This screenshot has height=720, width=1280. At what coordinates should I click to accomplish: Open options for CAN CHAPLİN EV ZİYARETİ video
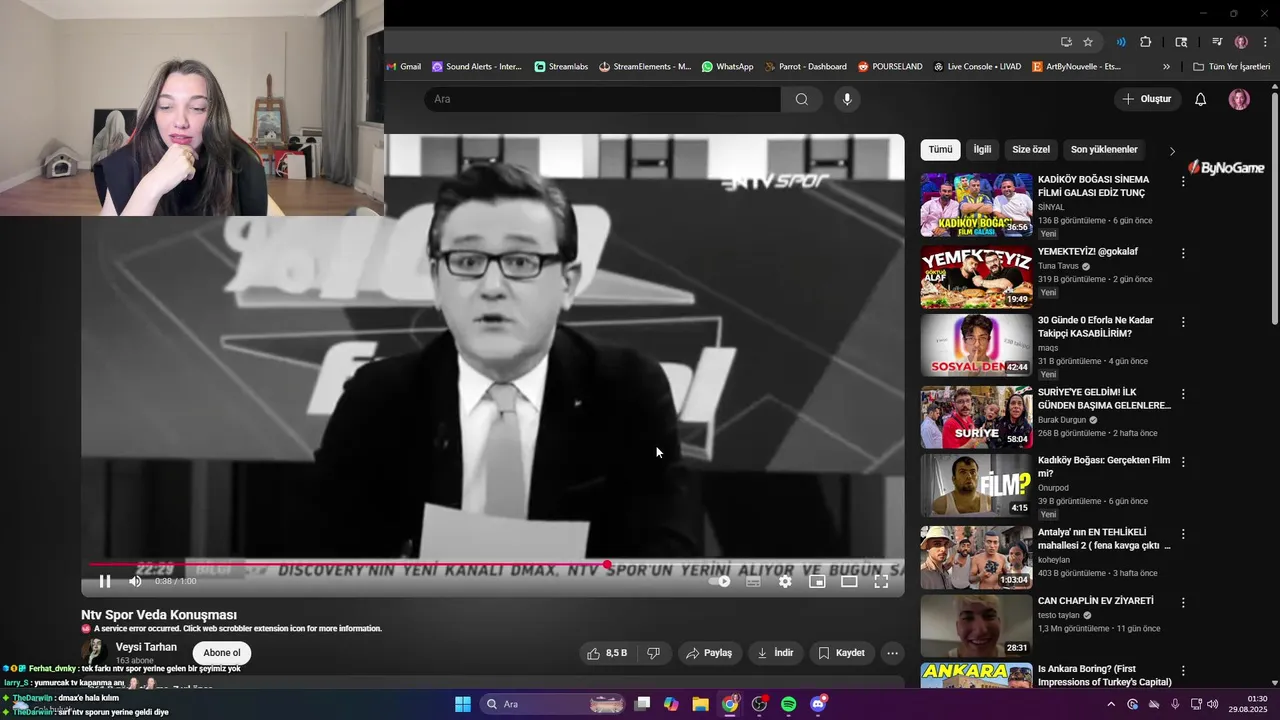1183,603
